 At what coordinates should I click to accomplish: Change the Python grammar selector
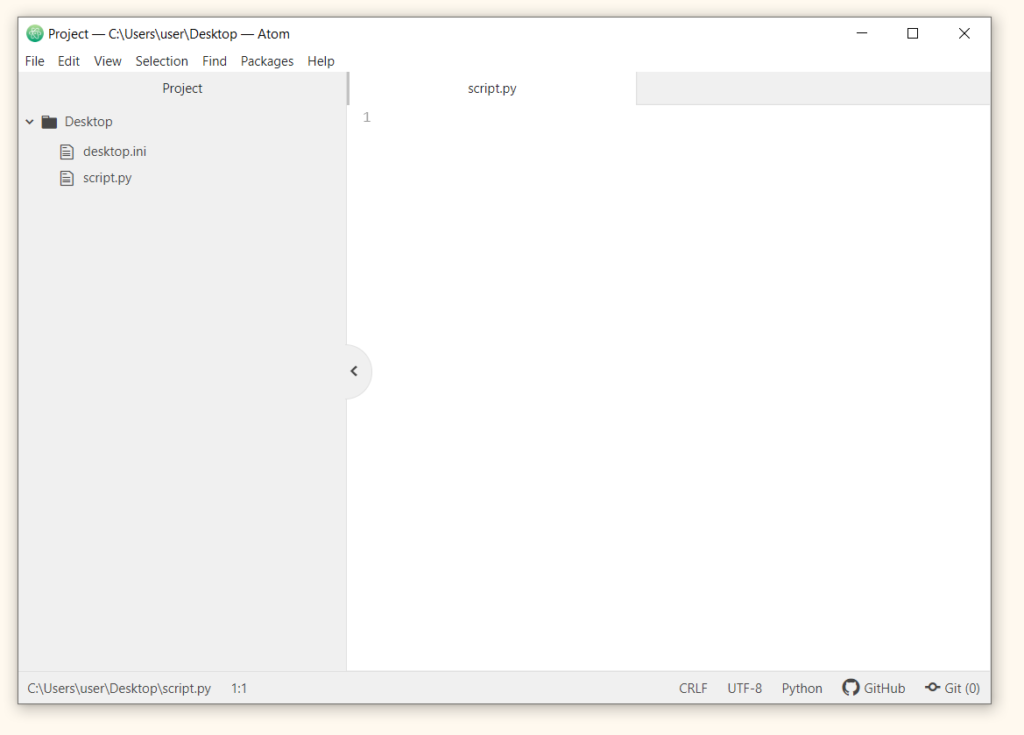click(802, 688)
